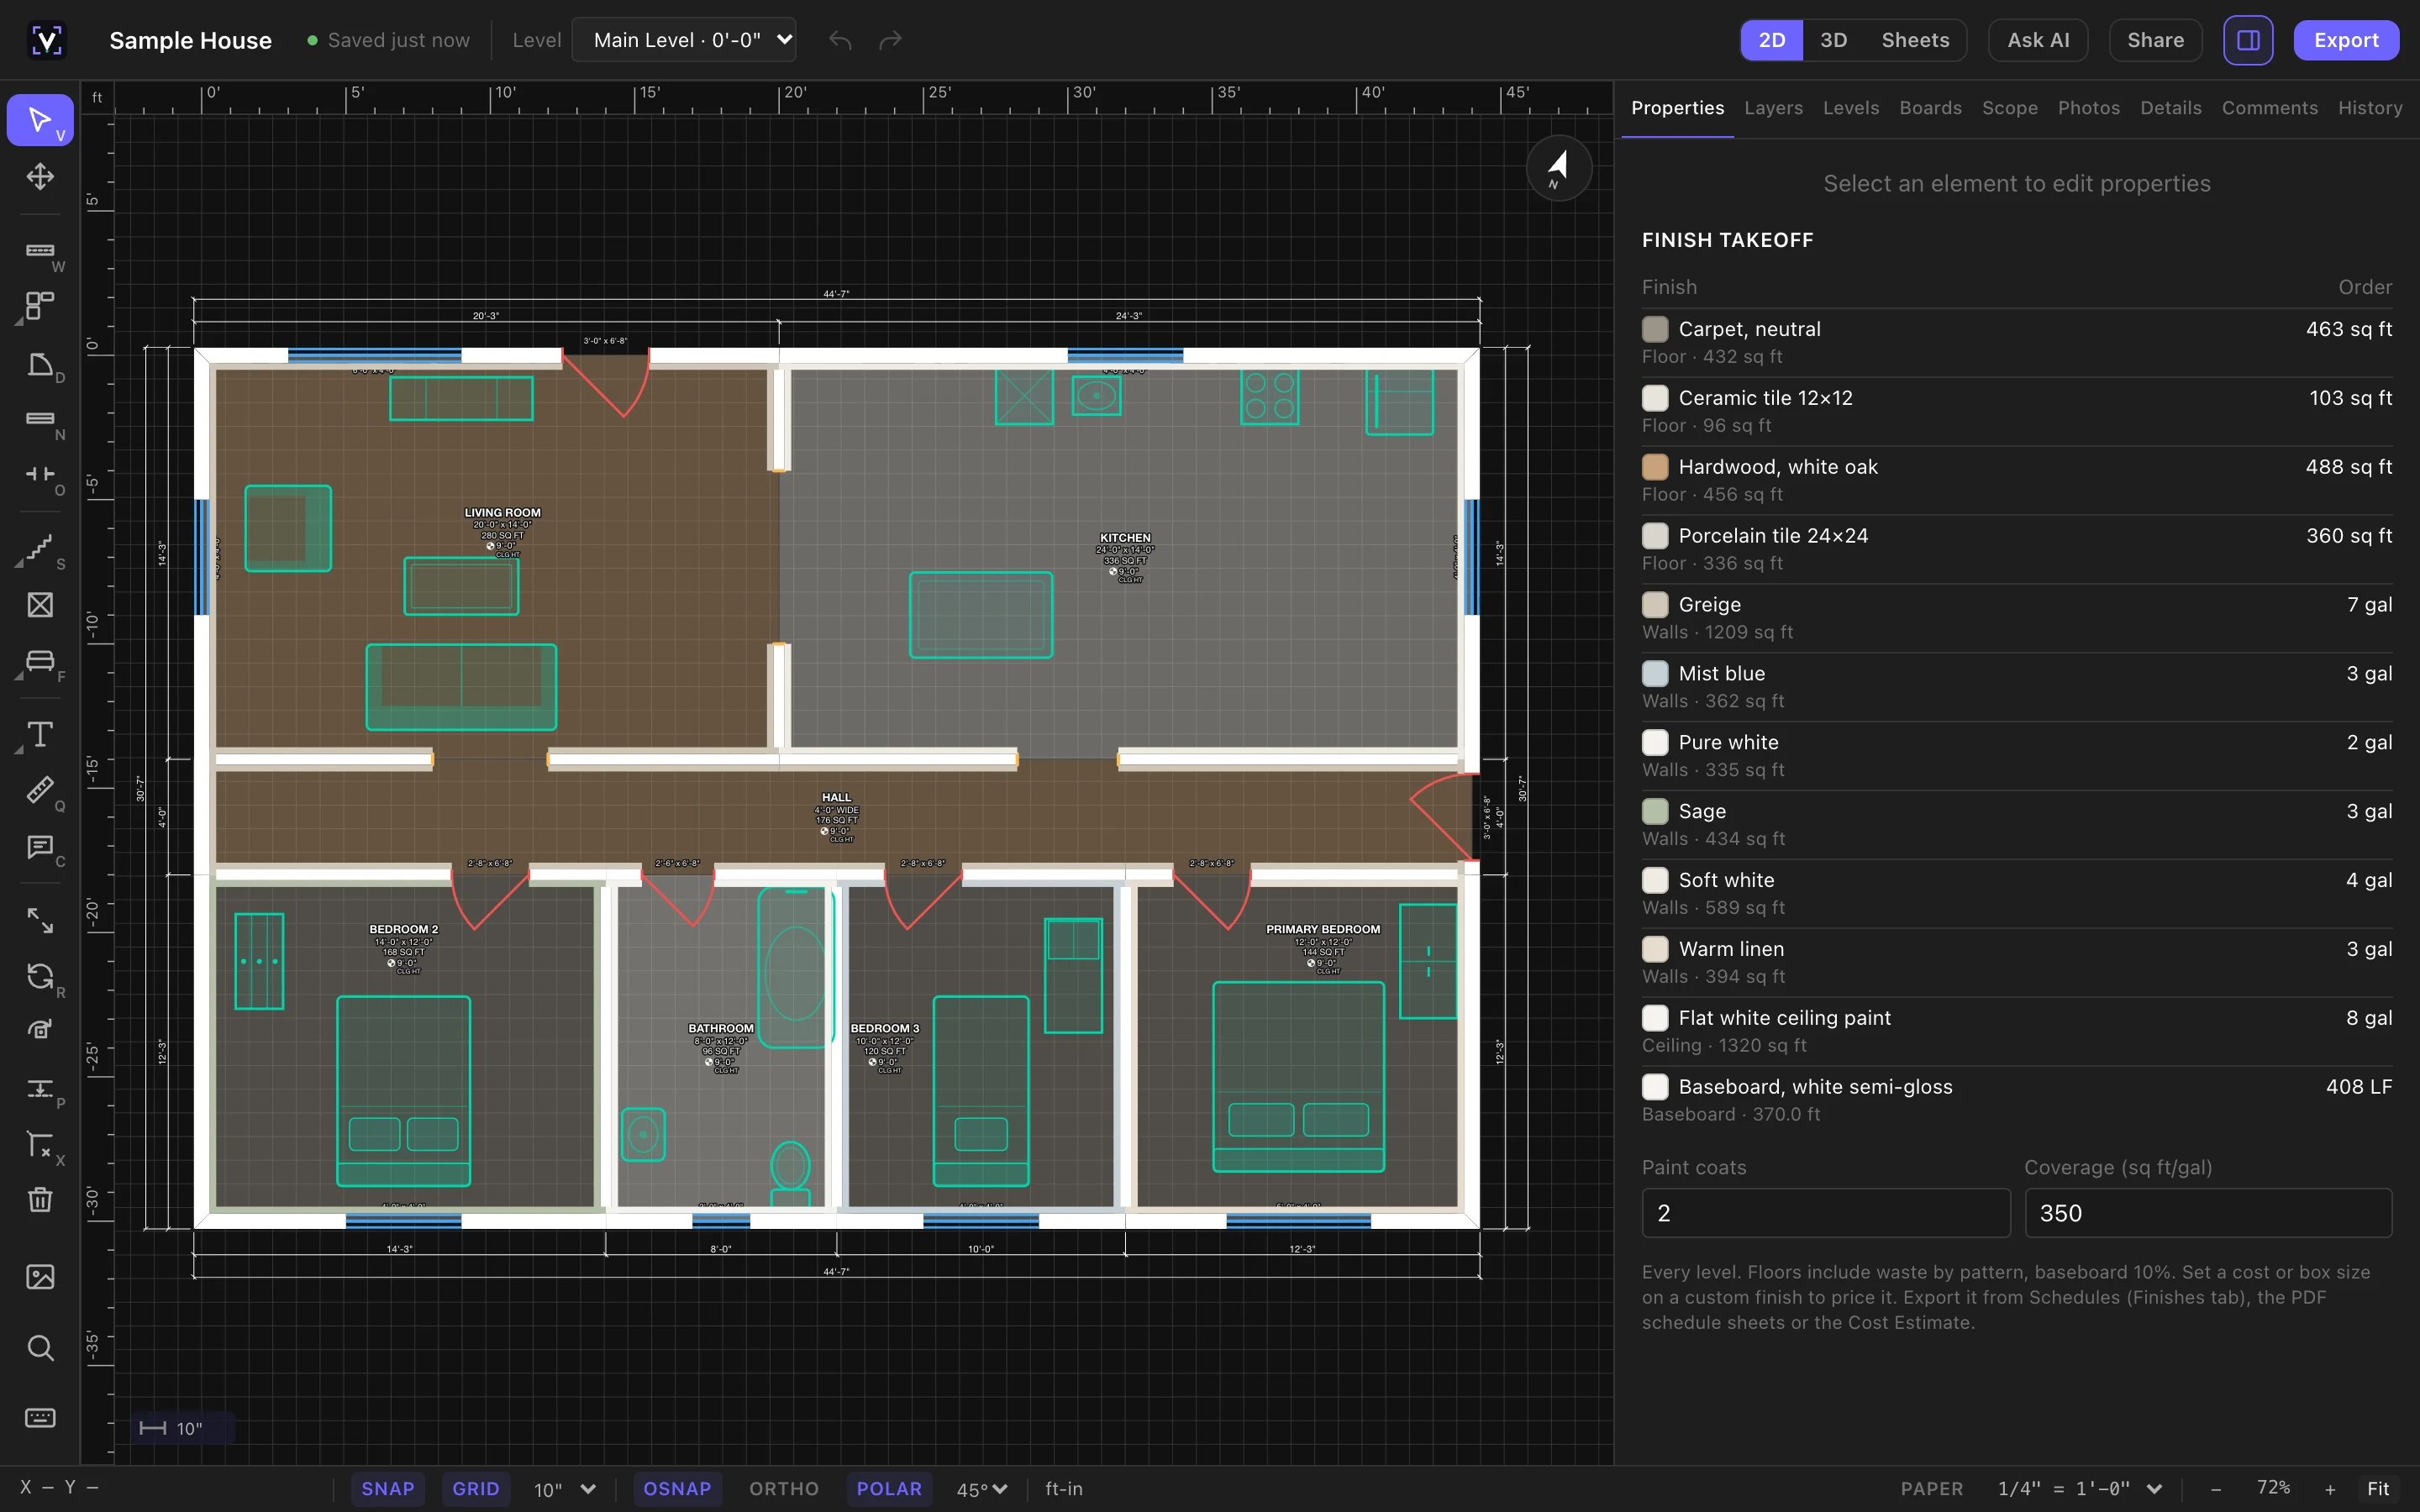Open the Furniture tool
The image size is (2420, 1512).
(40, 661)
